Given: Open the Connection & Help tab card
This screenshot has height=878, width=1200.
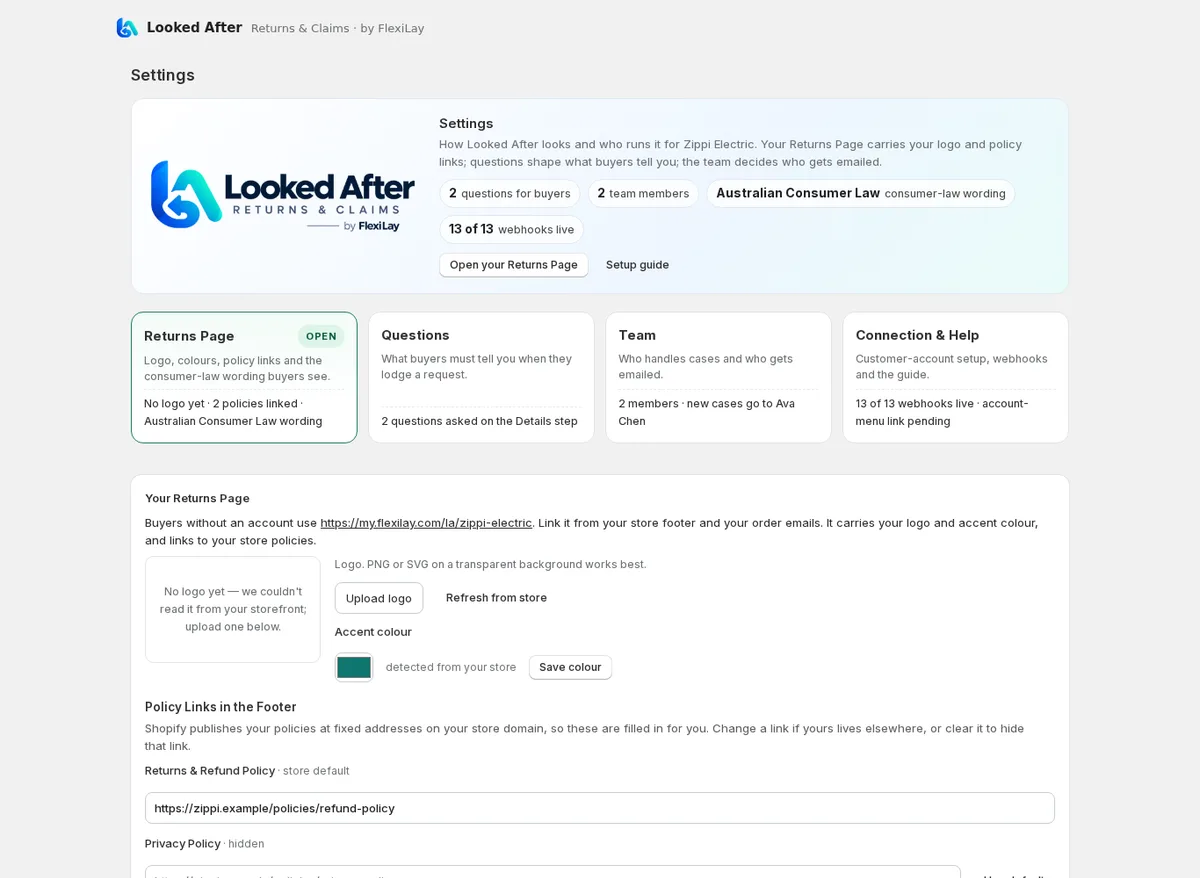Looking at the screenshot, I should pyautogui.click(x=955, y=377).
